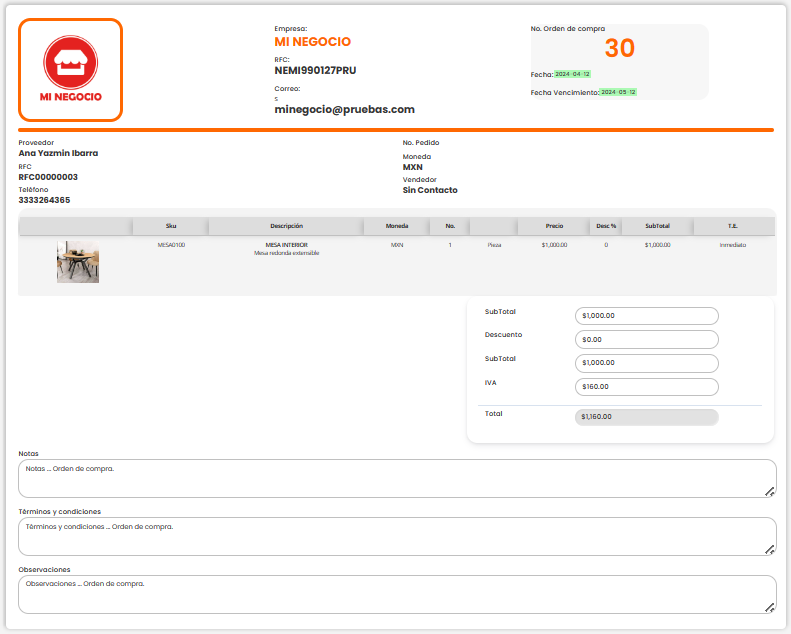This screenshot has width=791, height=634.
Task: Click inside the Términos y condiciones text area
Action: click(x=390, y=536)
